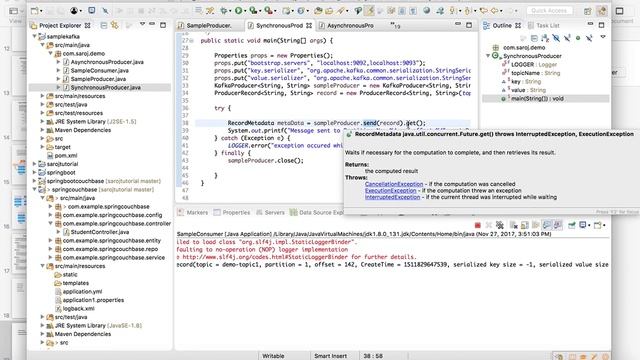Click Link with Editor in Project Explorer
The width and height of the screenshot is (640, 360).
pos(115,25)
